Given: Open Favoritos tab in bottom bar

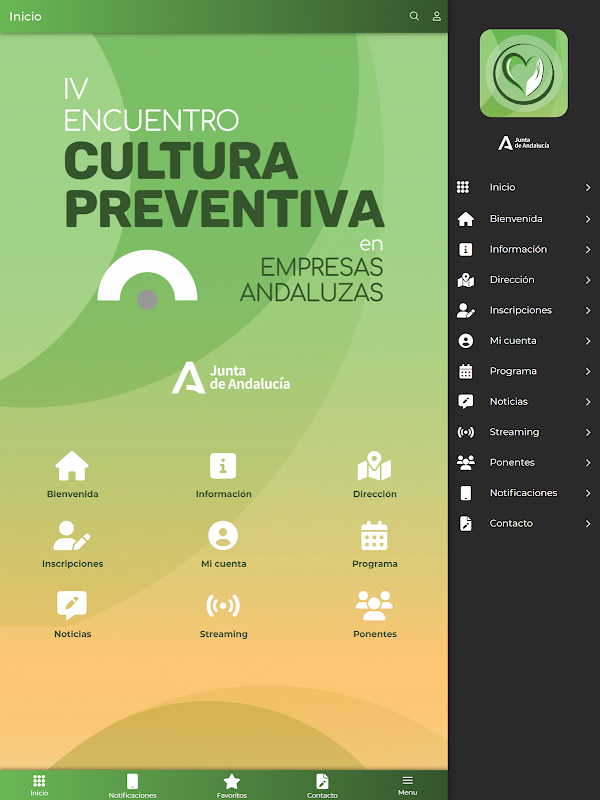Looking at the screenshot, I should tap(232, 786).
